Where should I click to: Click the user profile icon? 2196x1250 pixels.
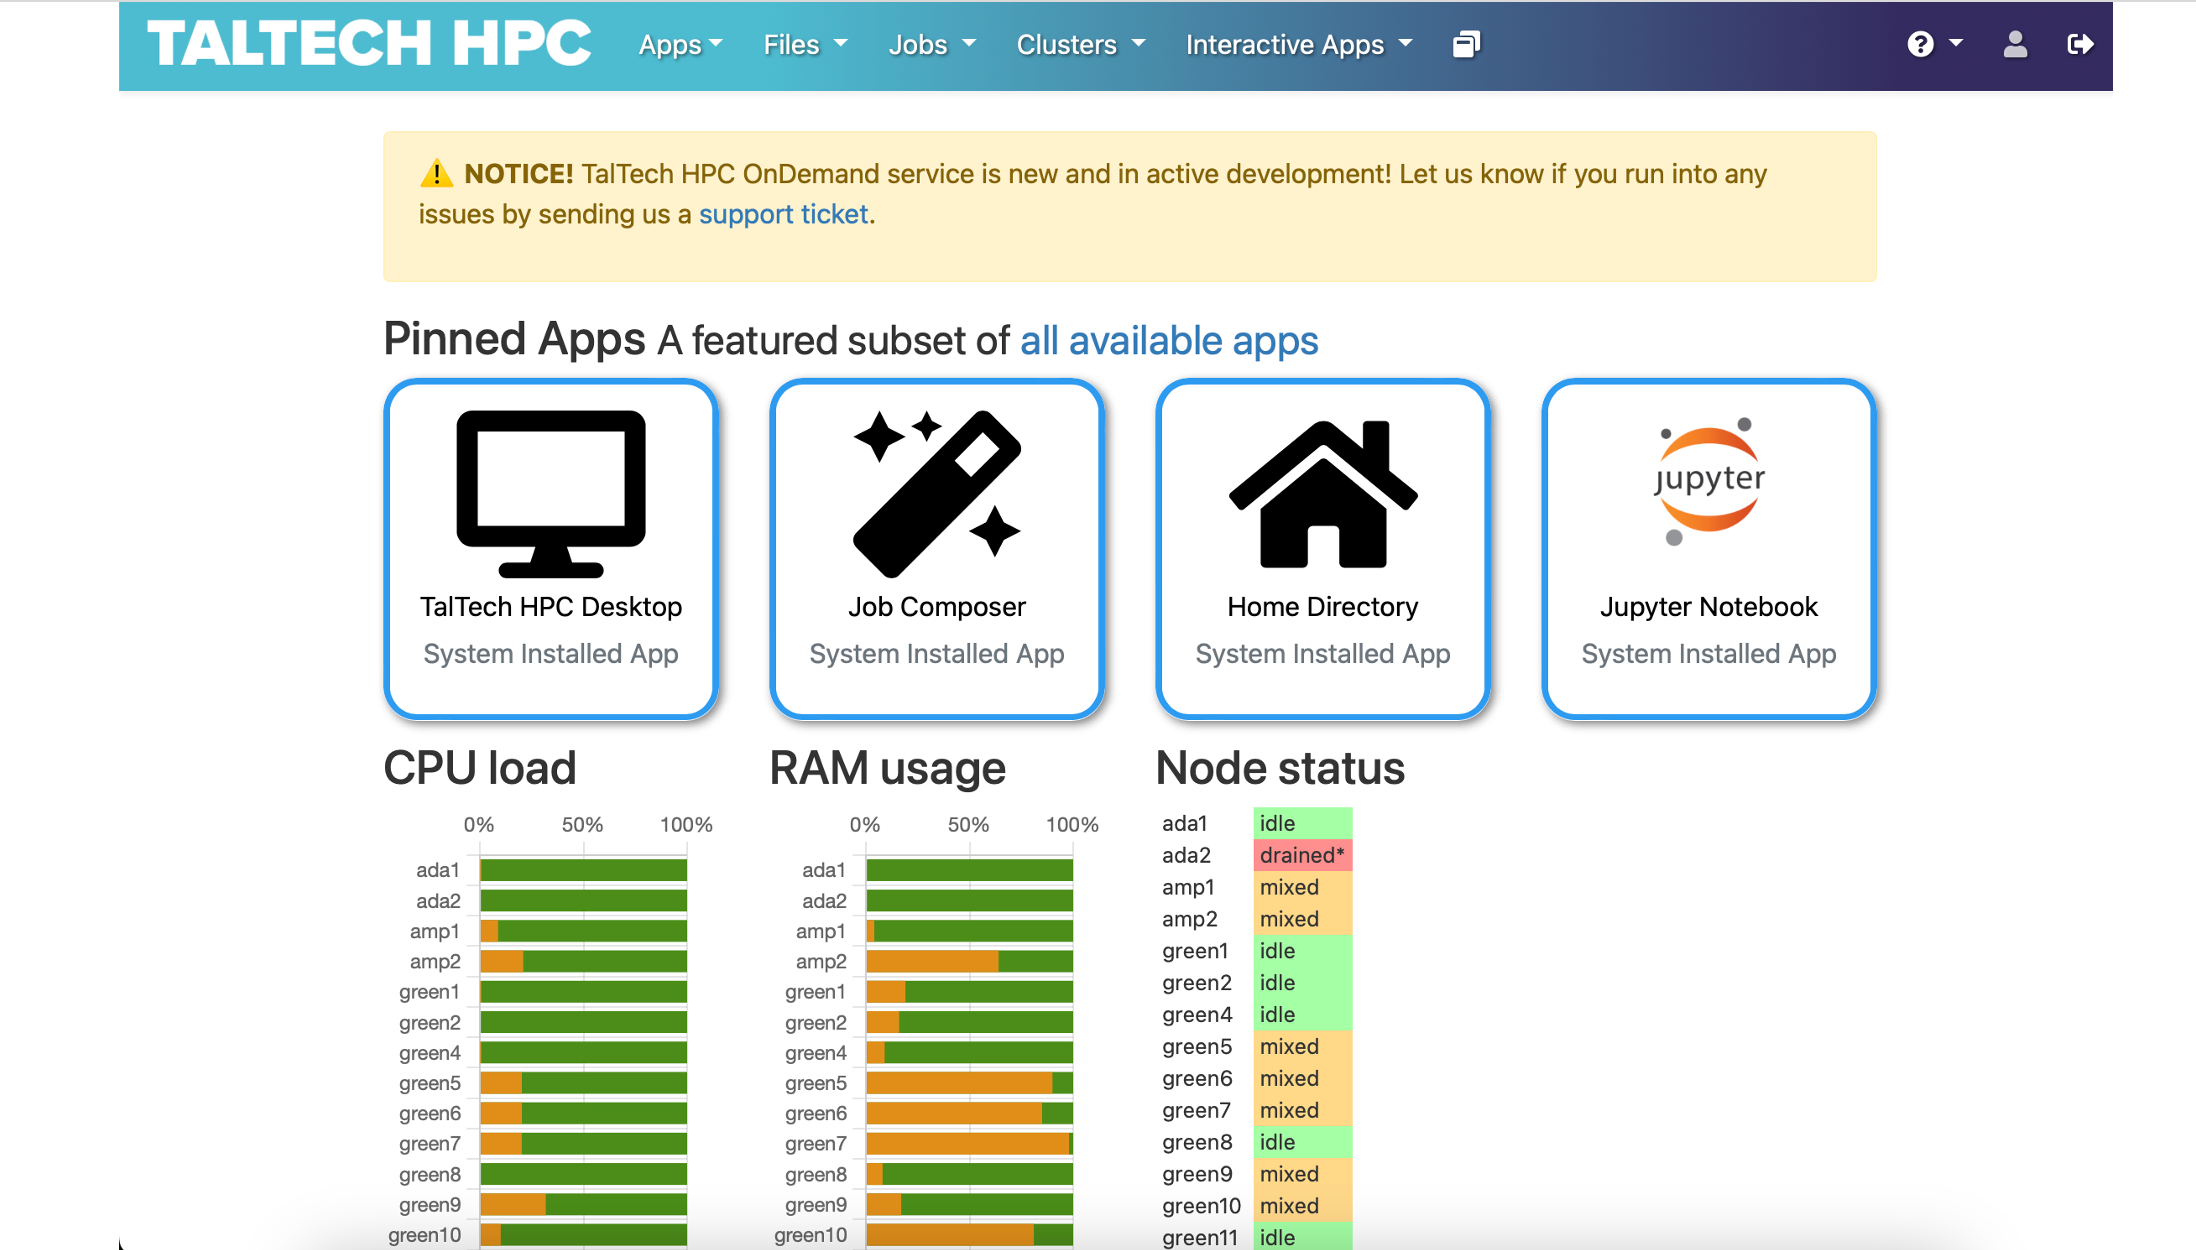coord(2015,44)
